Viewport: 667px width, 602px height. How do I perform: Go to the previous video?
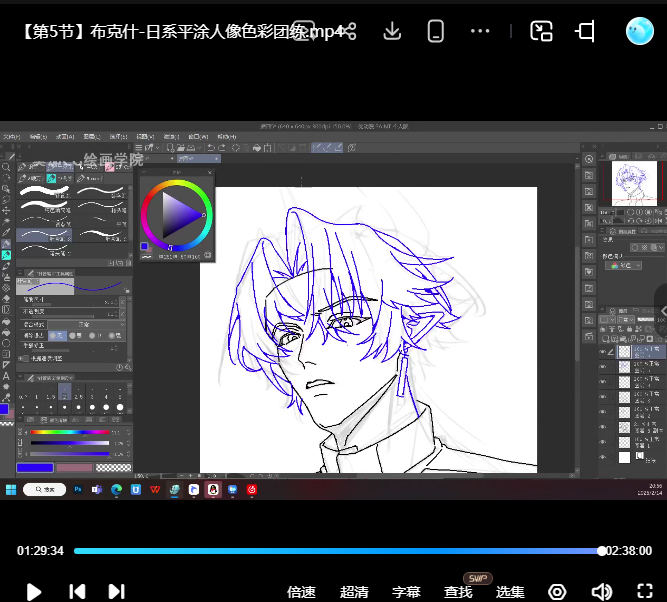[x=77, y=591]
